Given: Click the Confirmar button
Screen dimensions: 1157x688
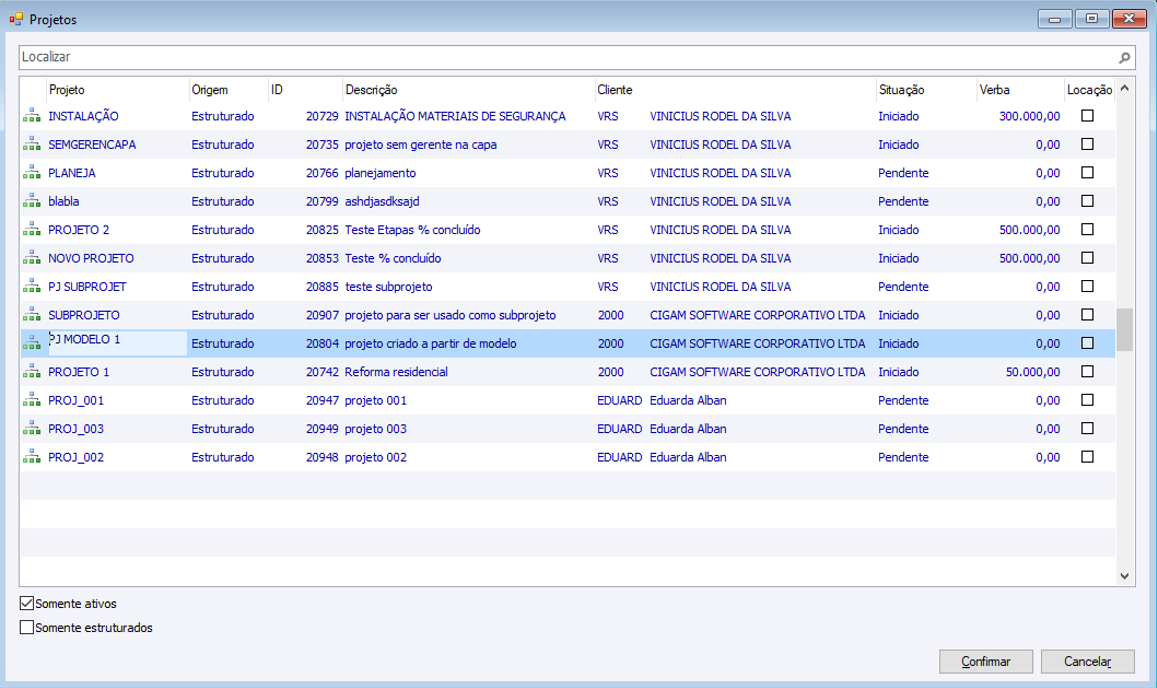Looking at the screenshot, I should tap(986, 661).
